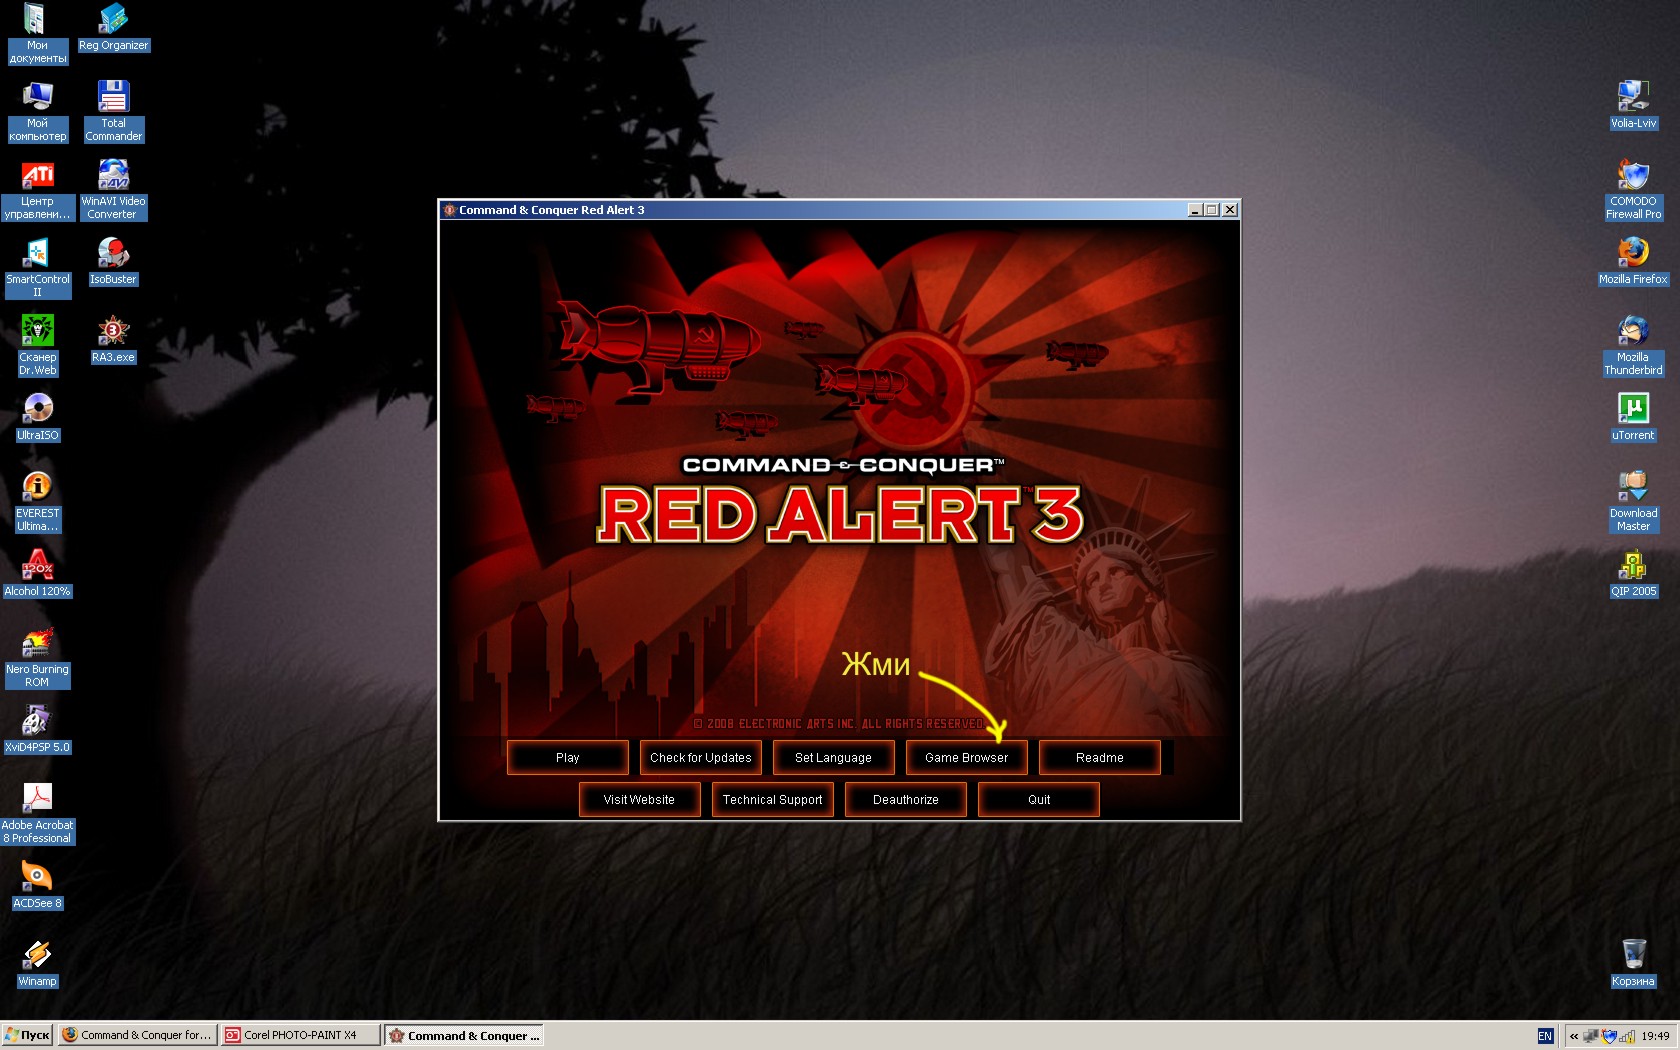1680x1050 pixels.
Task: Click the ACDSee 8 desktop icon
Action: click(x=37, y=885)
